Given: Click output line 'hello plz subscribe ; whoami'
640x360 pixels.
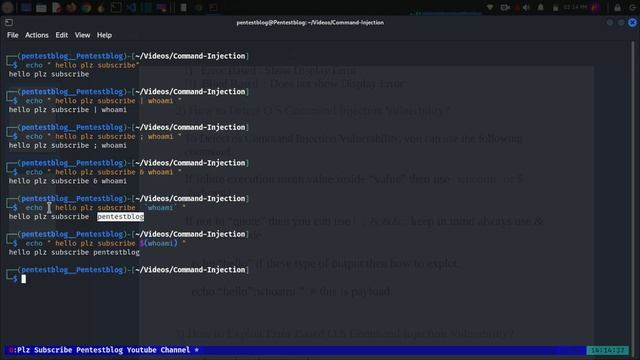Looking at the screenshot, I should (x=68, y=145).
